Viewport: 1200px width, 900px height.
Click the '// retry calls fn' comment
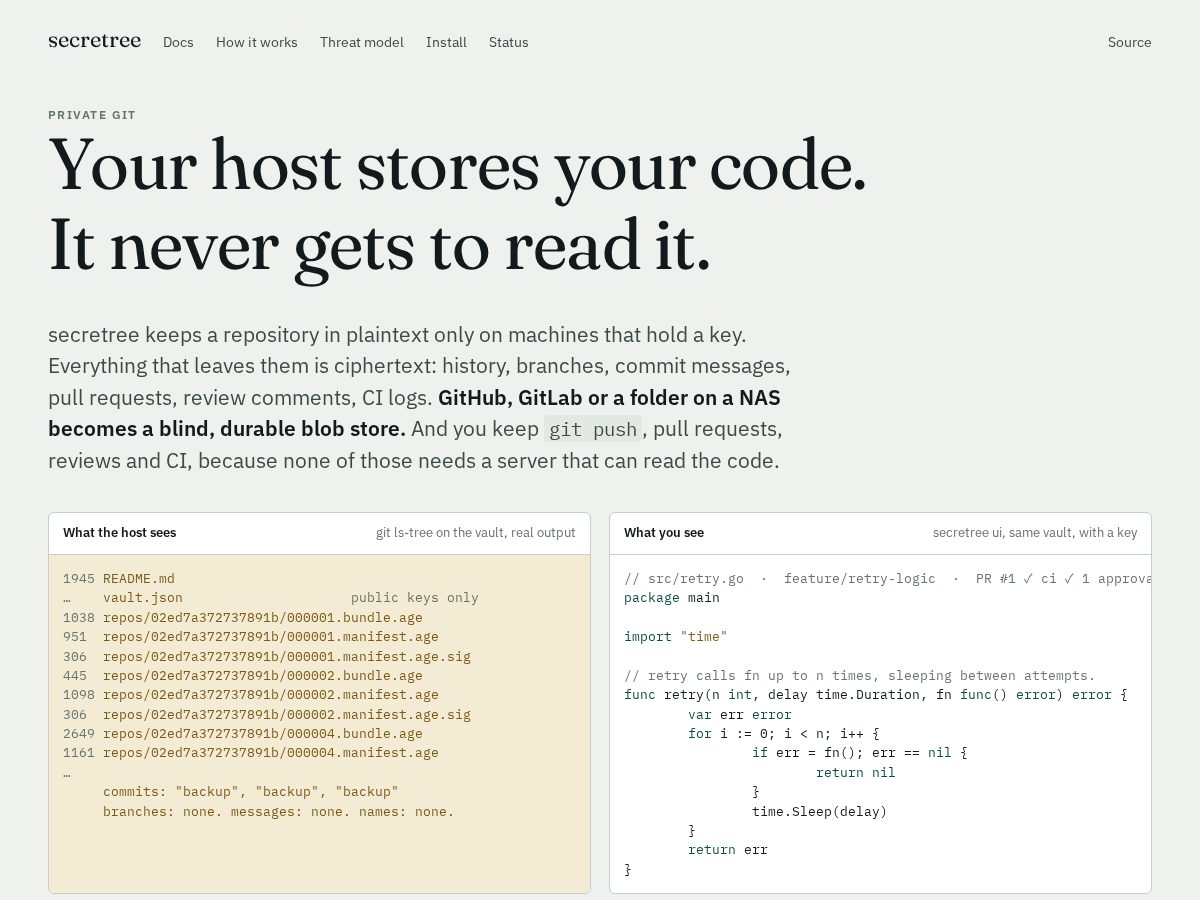(860, 675)
